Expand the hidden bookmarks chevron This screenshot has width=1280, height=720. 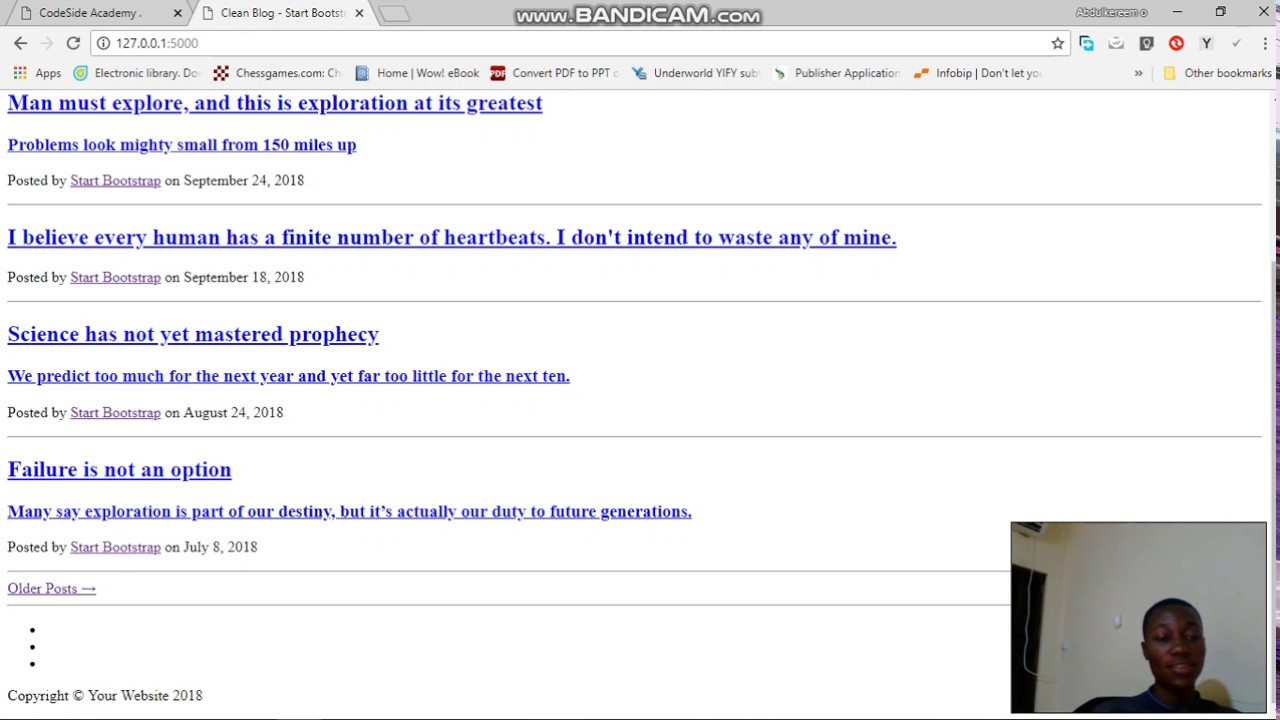pos(1138,73)
